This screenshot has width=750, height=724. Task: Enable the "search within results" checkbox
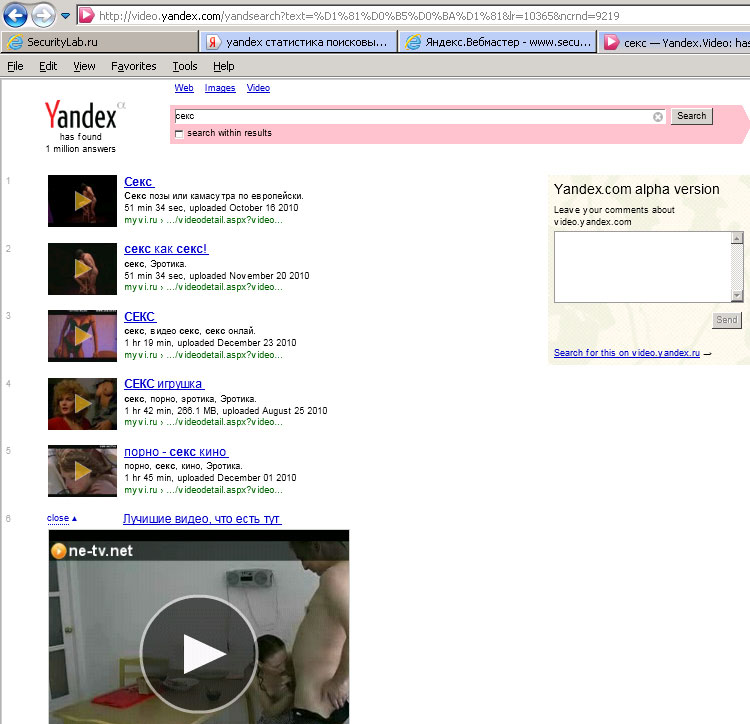coord(179,134)
